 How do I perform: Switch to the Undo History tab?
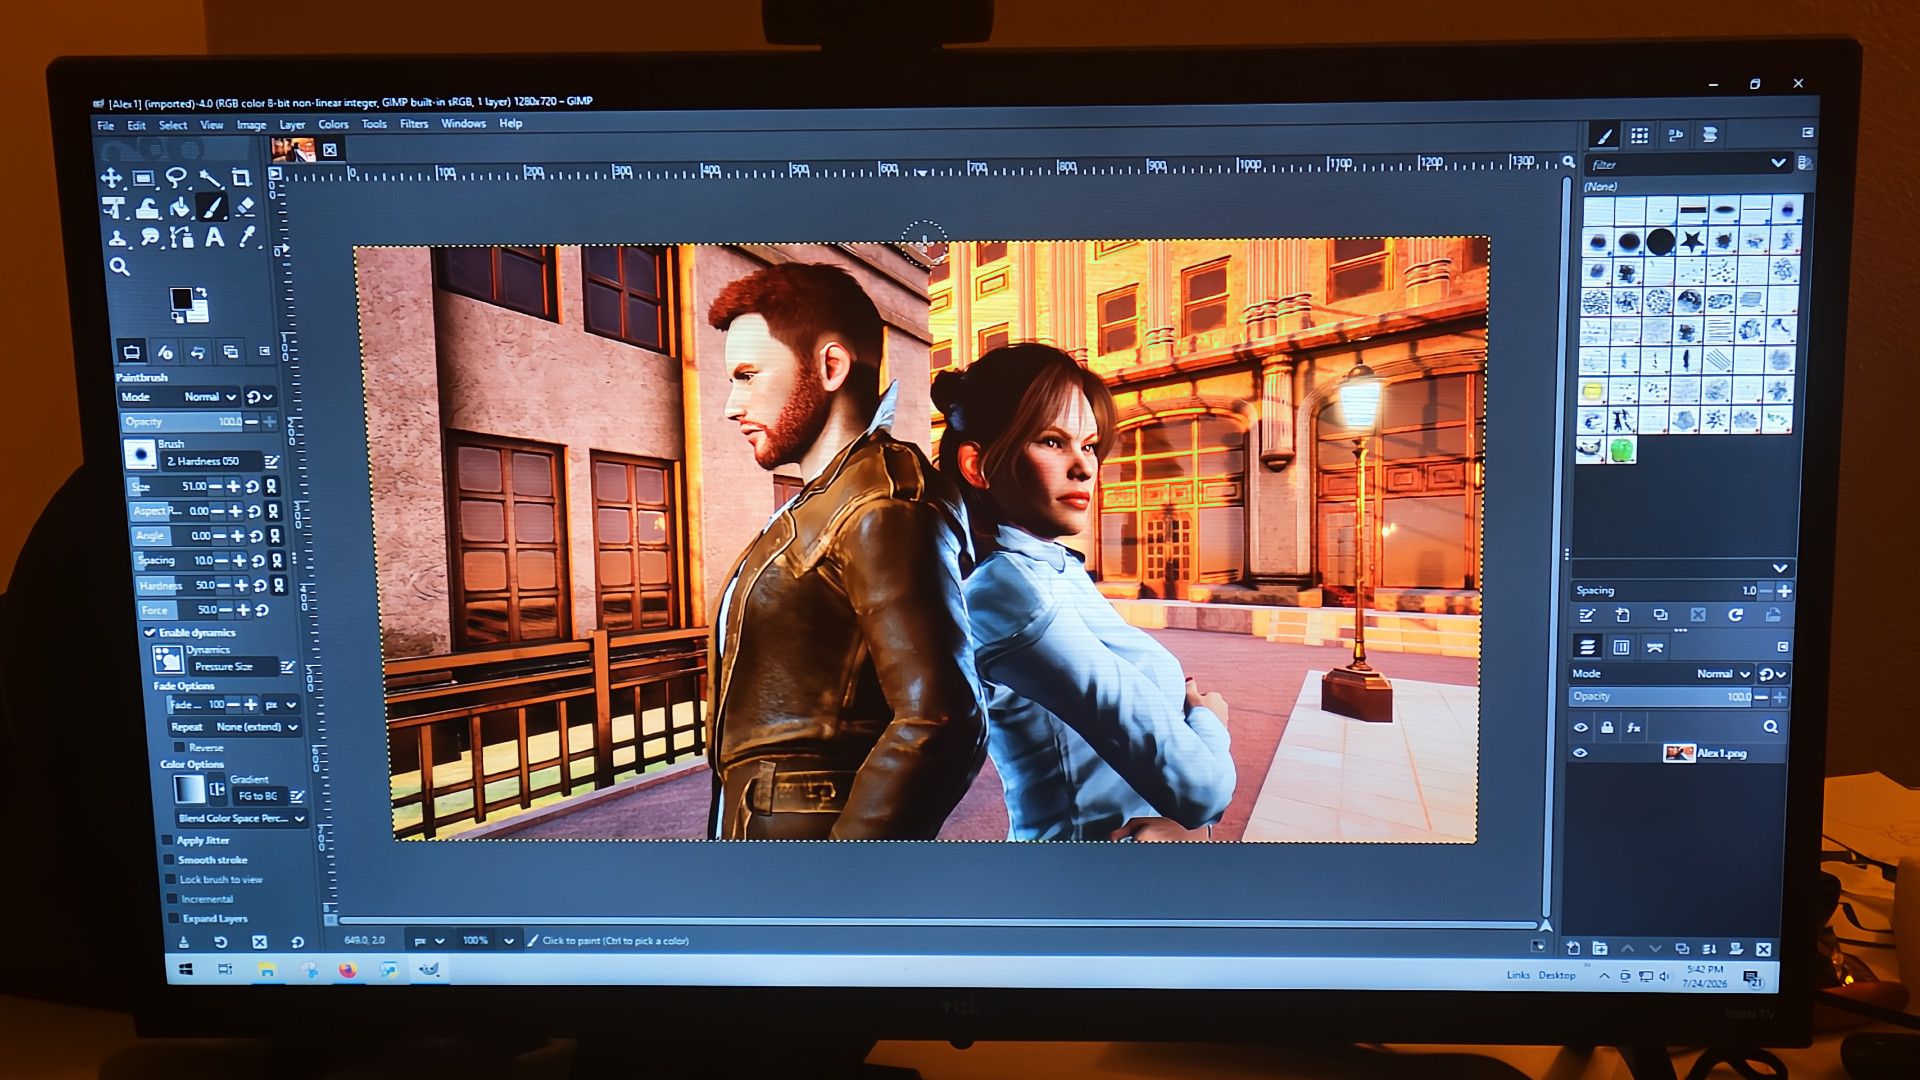[198, 352]
